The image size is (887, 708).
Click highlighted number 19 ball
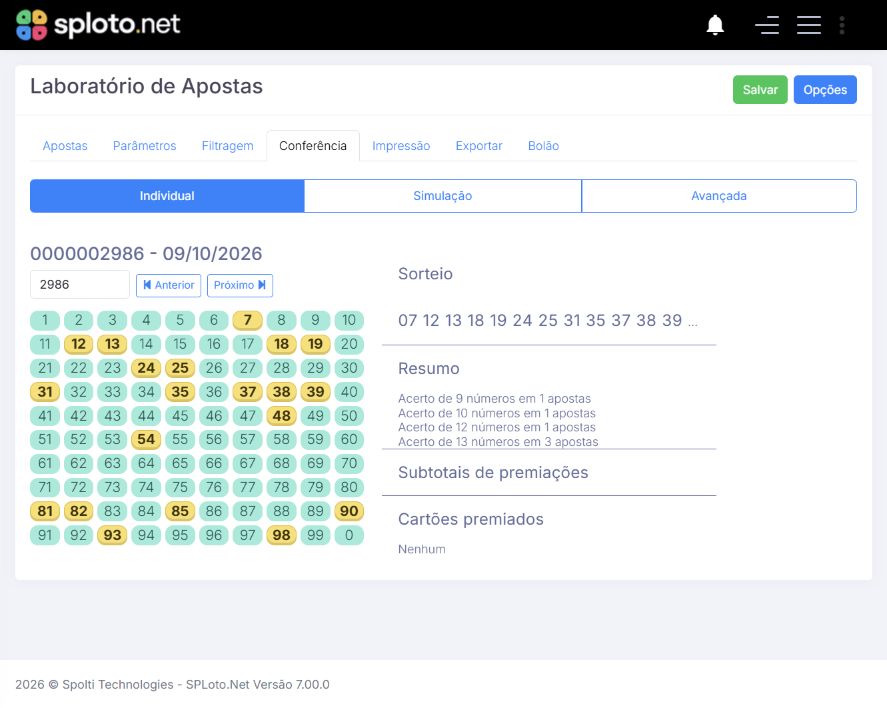315,344
